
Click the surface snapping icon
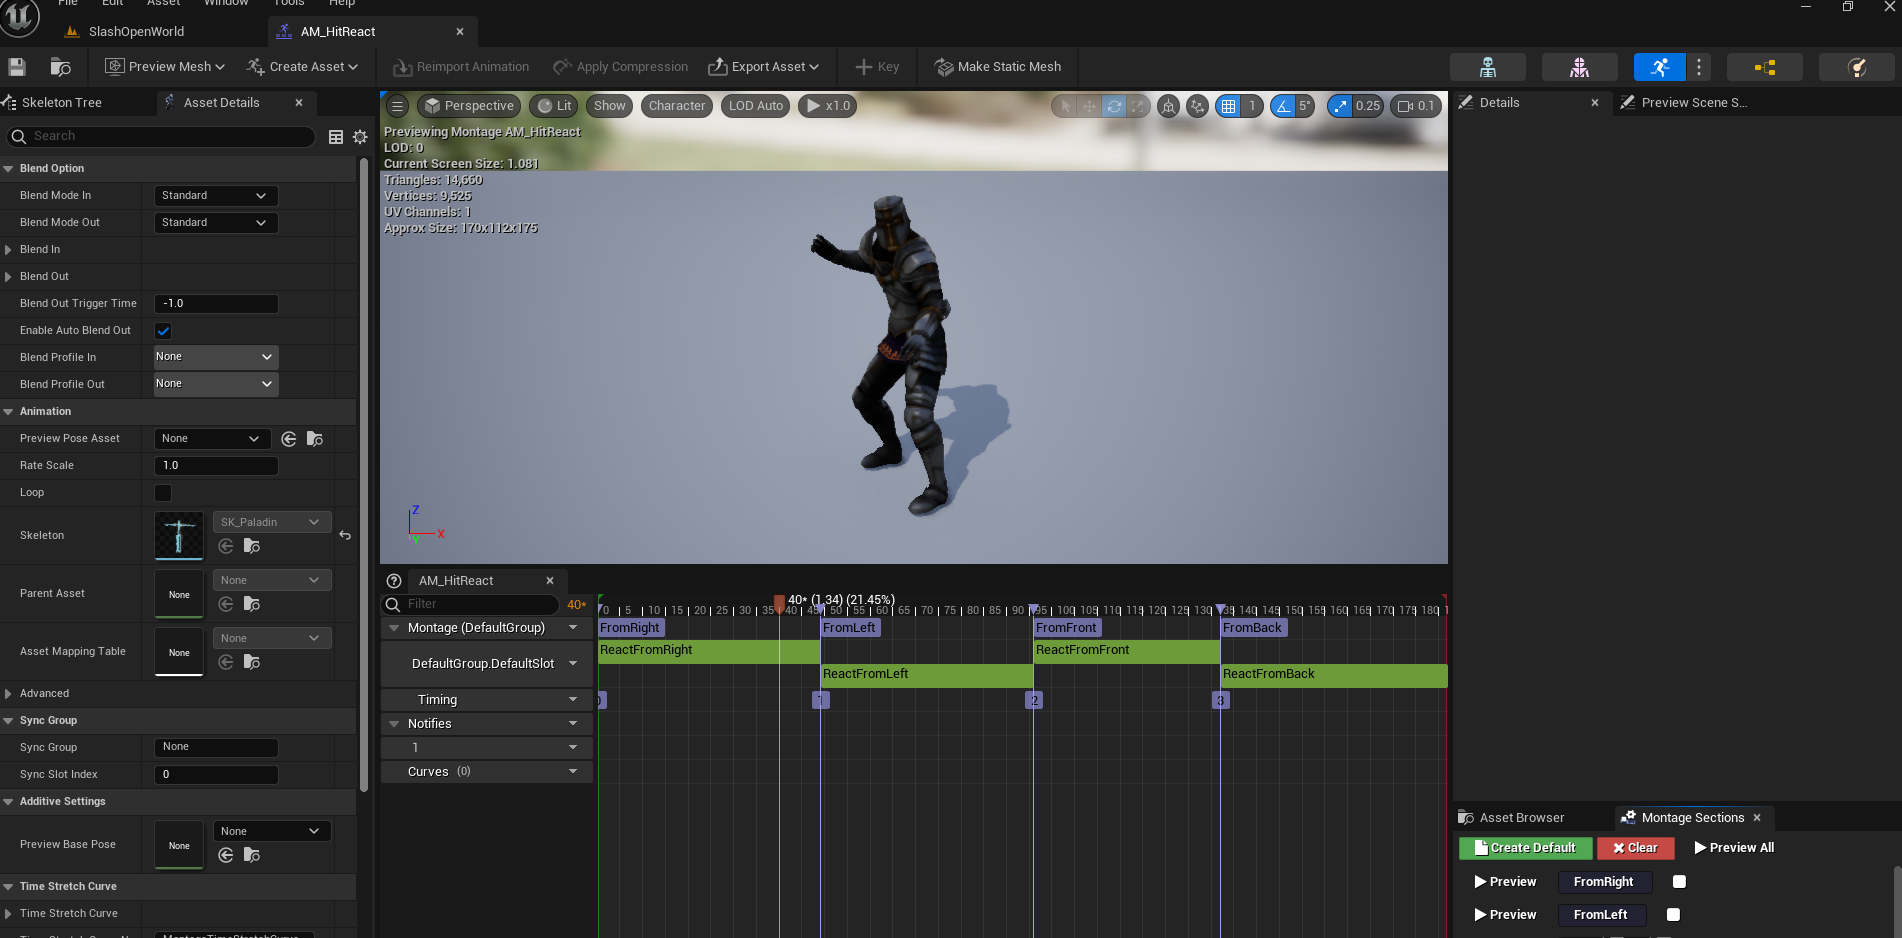(x=1197, y=106)
